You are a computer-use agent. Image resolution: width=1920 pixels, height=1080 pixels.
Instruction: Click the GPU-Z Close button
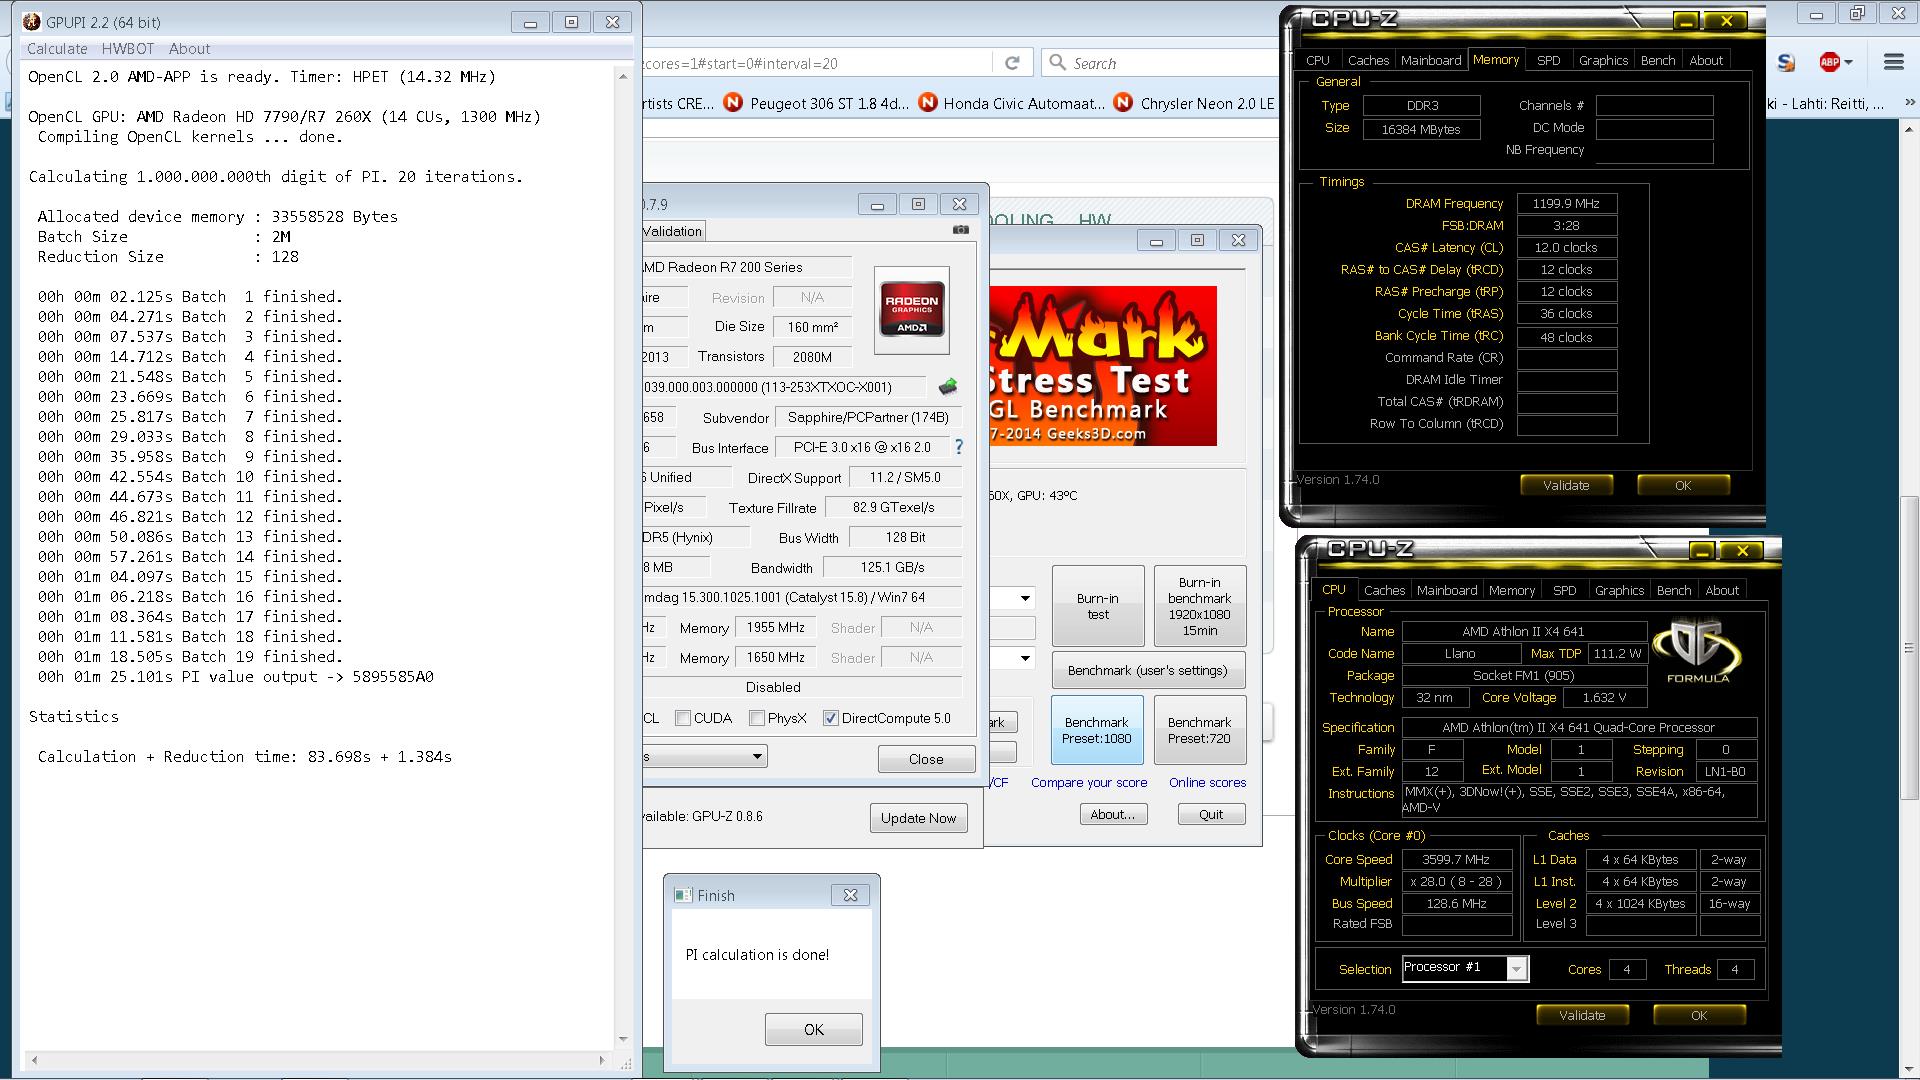pos(926,759)
